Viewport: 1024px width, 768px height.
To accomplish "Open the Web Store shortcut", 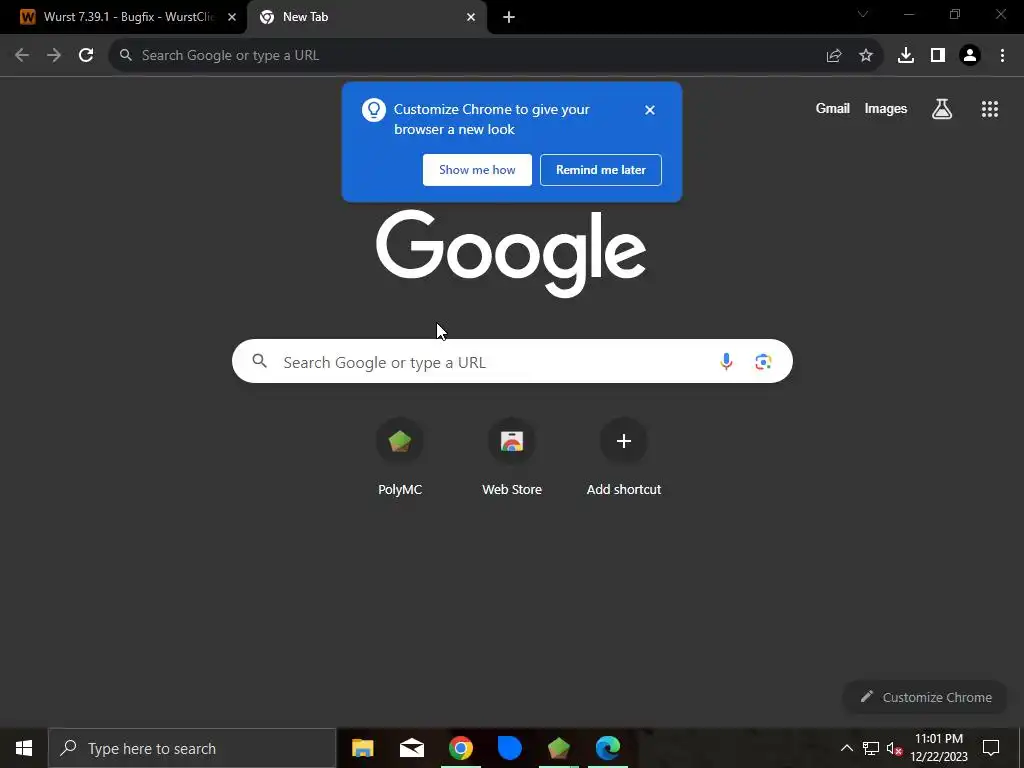I will 512,458.
